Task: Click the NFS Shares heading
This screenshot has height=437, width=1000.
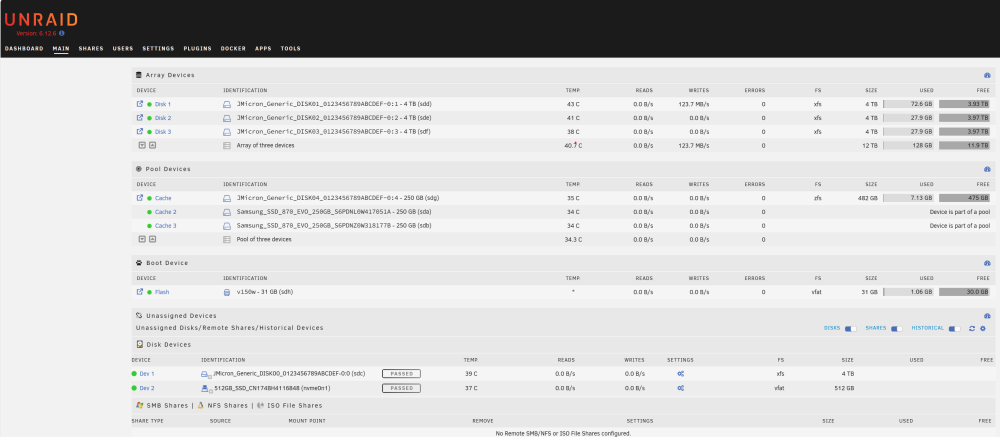Action: click(x=227, y=406)
